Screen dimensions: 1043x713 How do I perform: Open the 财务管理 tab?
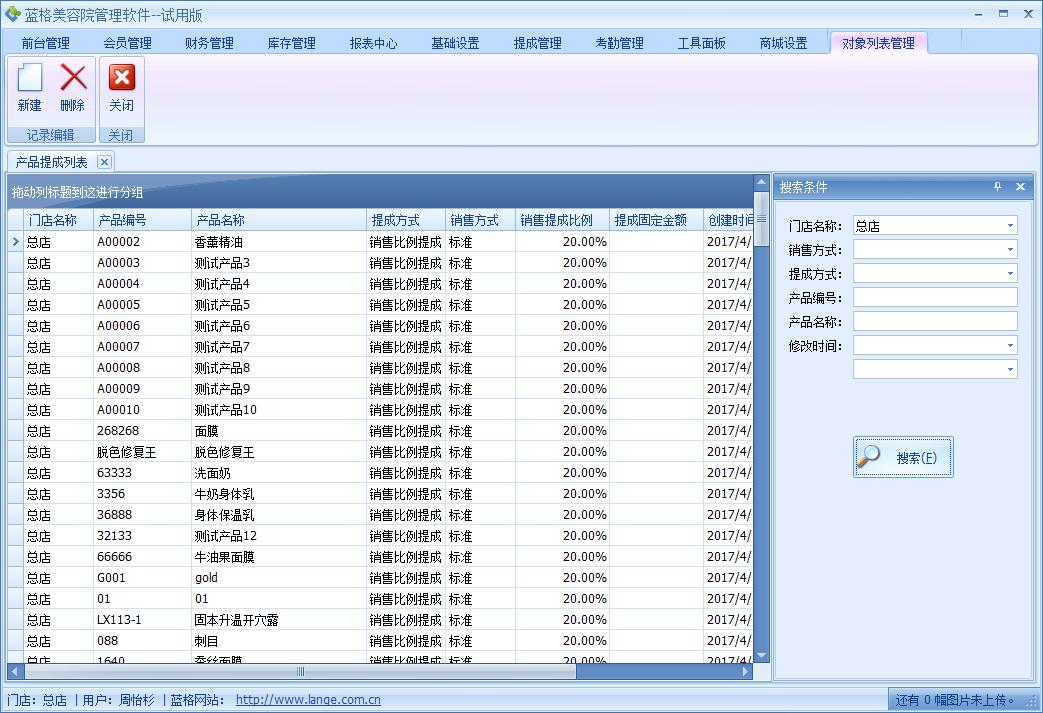pyautogui.click(x=209, y=43)
